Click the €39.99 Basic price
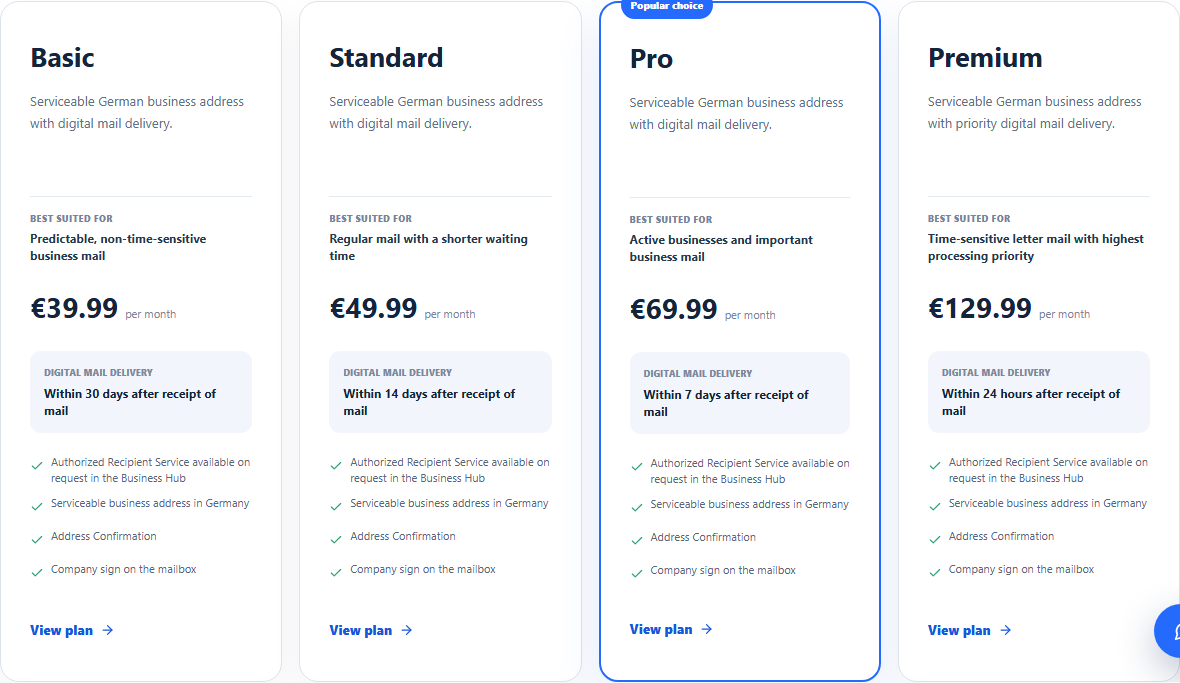This screenshot has height=683, width=1180. 74,308
